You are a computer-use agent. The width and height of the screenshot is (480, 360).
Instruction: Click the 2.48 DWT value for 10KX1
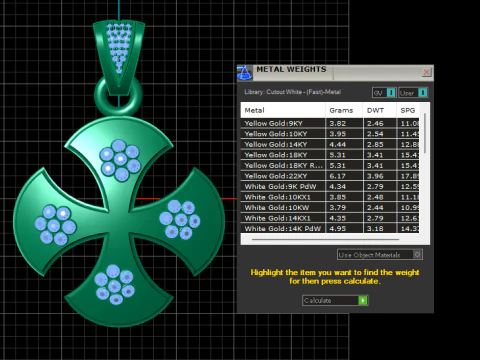375,197
